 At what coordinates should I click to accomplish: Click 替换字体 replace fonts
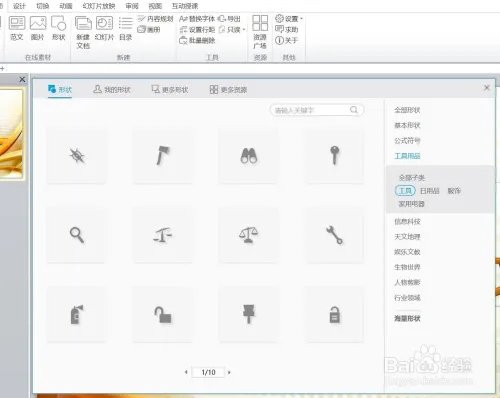[197, 19]
